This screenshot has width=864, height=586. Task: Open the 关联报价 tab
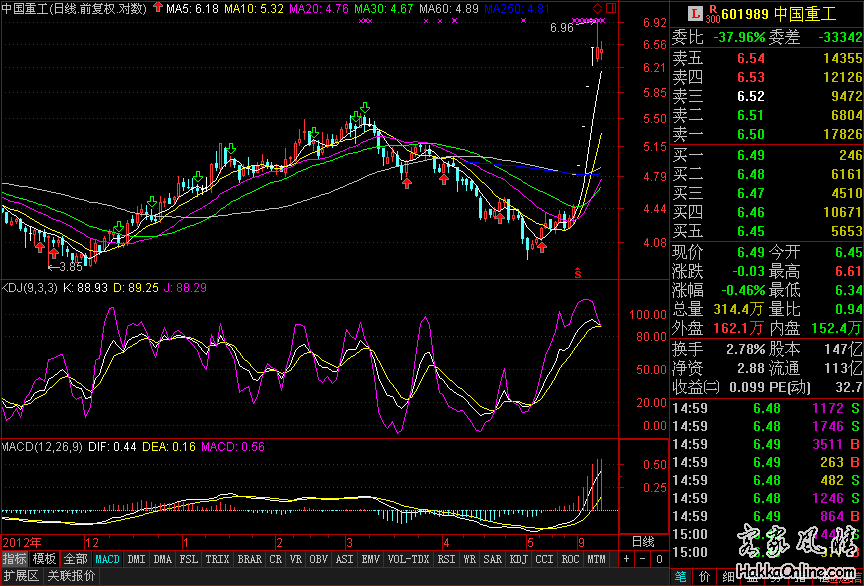point(71,577)
